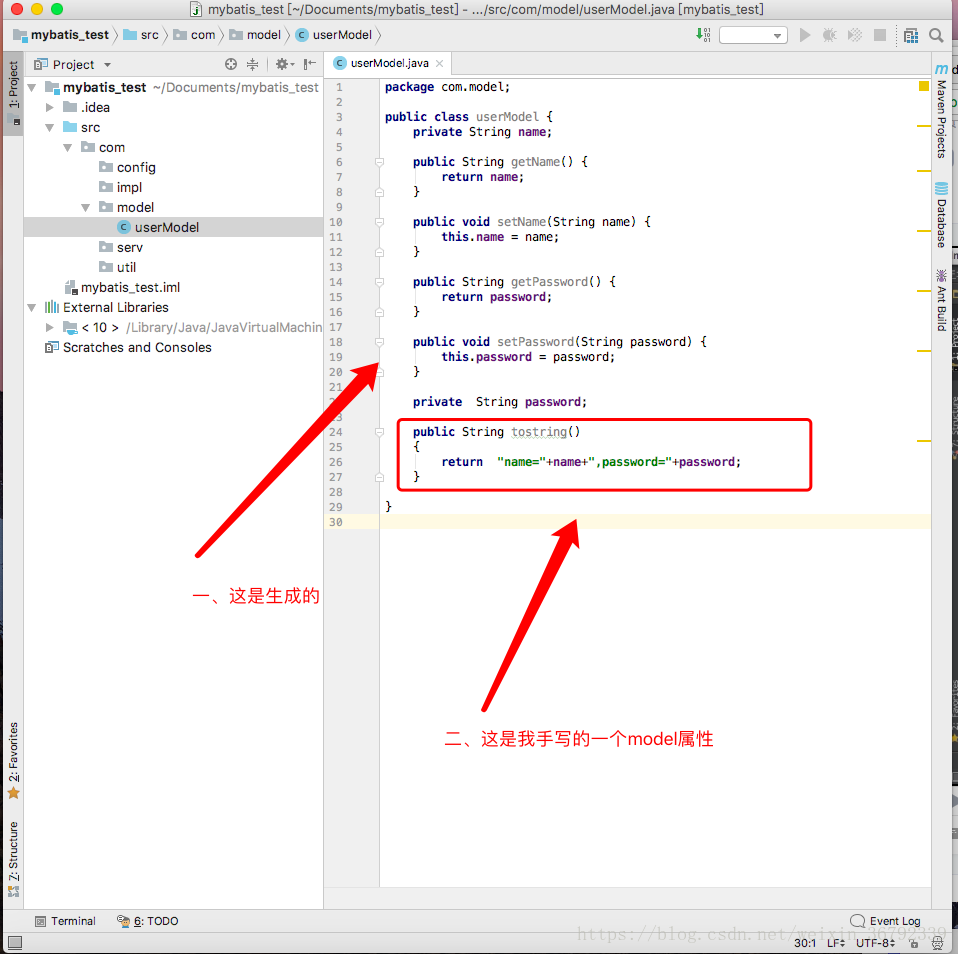This screenshot has width=958, height=954.
Task: Click the Build project icon in toolbar
Action: [703, 35]
